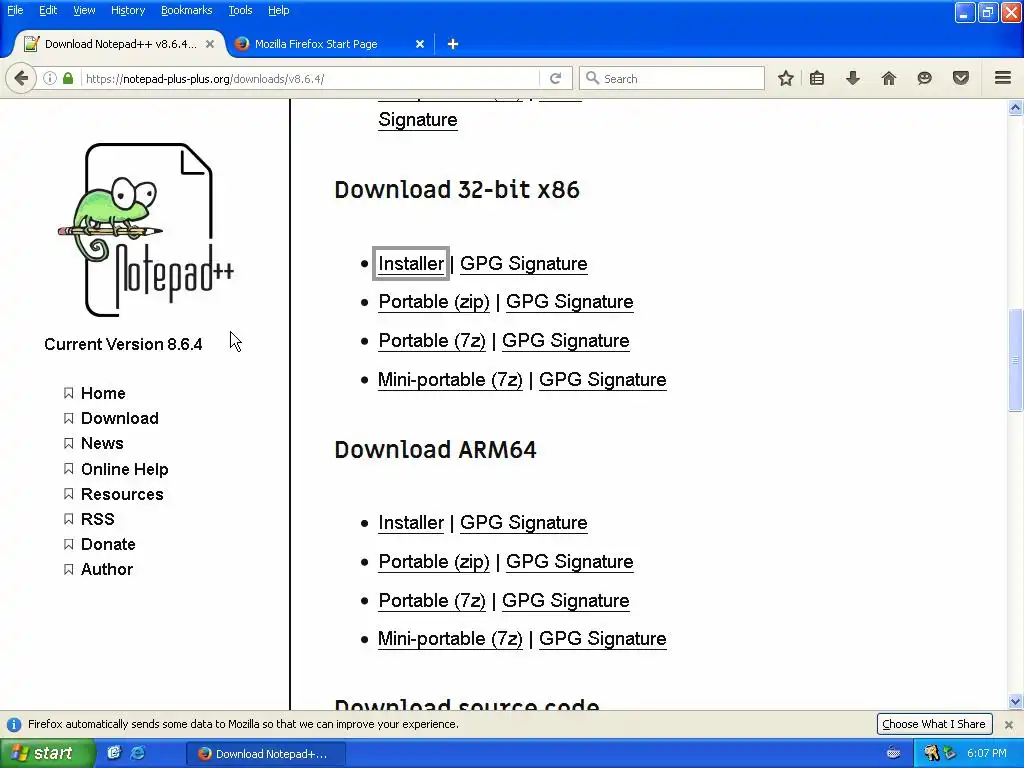Viewport: 1024px width, 768px height.
Task: Open the Signature link at top of page
Action: point(417,120)
